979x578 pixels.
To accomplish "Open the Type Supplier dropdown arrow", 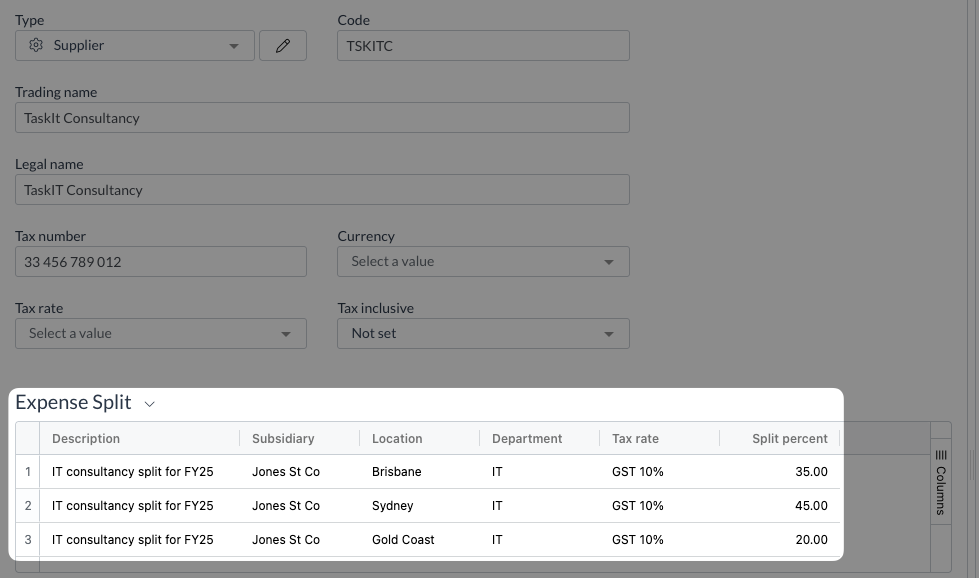I will [234, 46].
